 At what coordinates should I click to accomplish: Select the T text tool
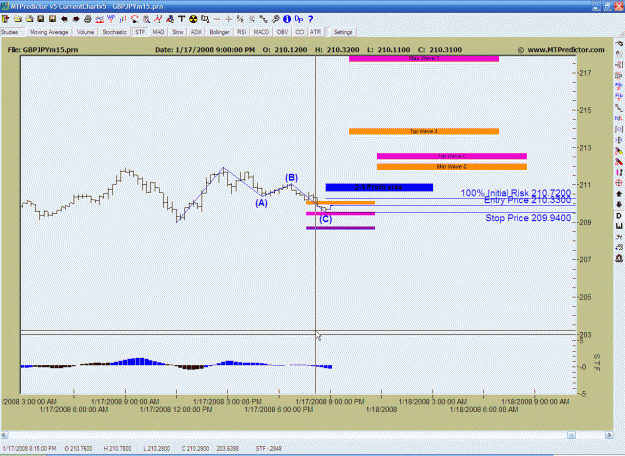pyautogui.click(x=181, y=19)
